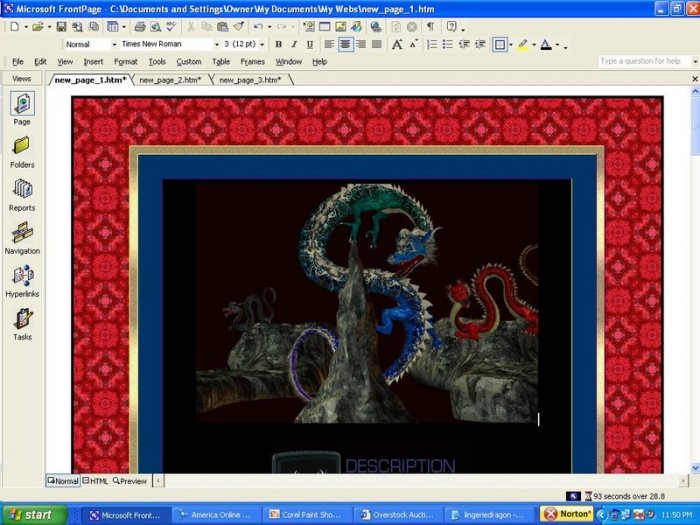Apply the Font Color button

tap(546, 44)
